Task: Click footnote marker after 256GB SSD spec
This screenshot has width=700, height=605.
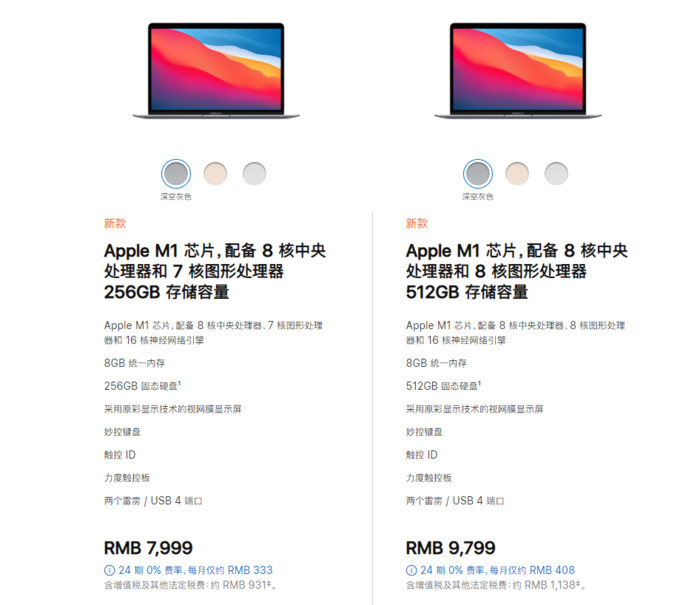Action: coord(179,383)
